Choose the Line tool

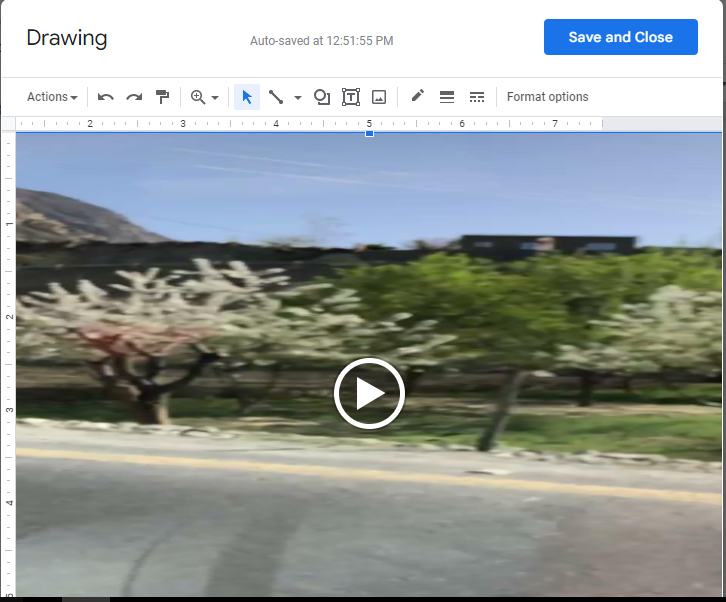click(x=276, y=97)
